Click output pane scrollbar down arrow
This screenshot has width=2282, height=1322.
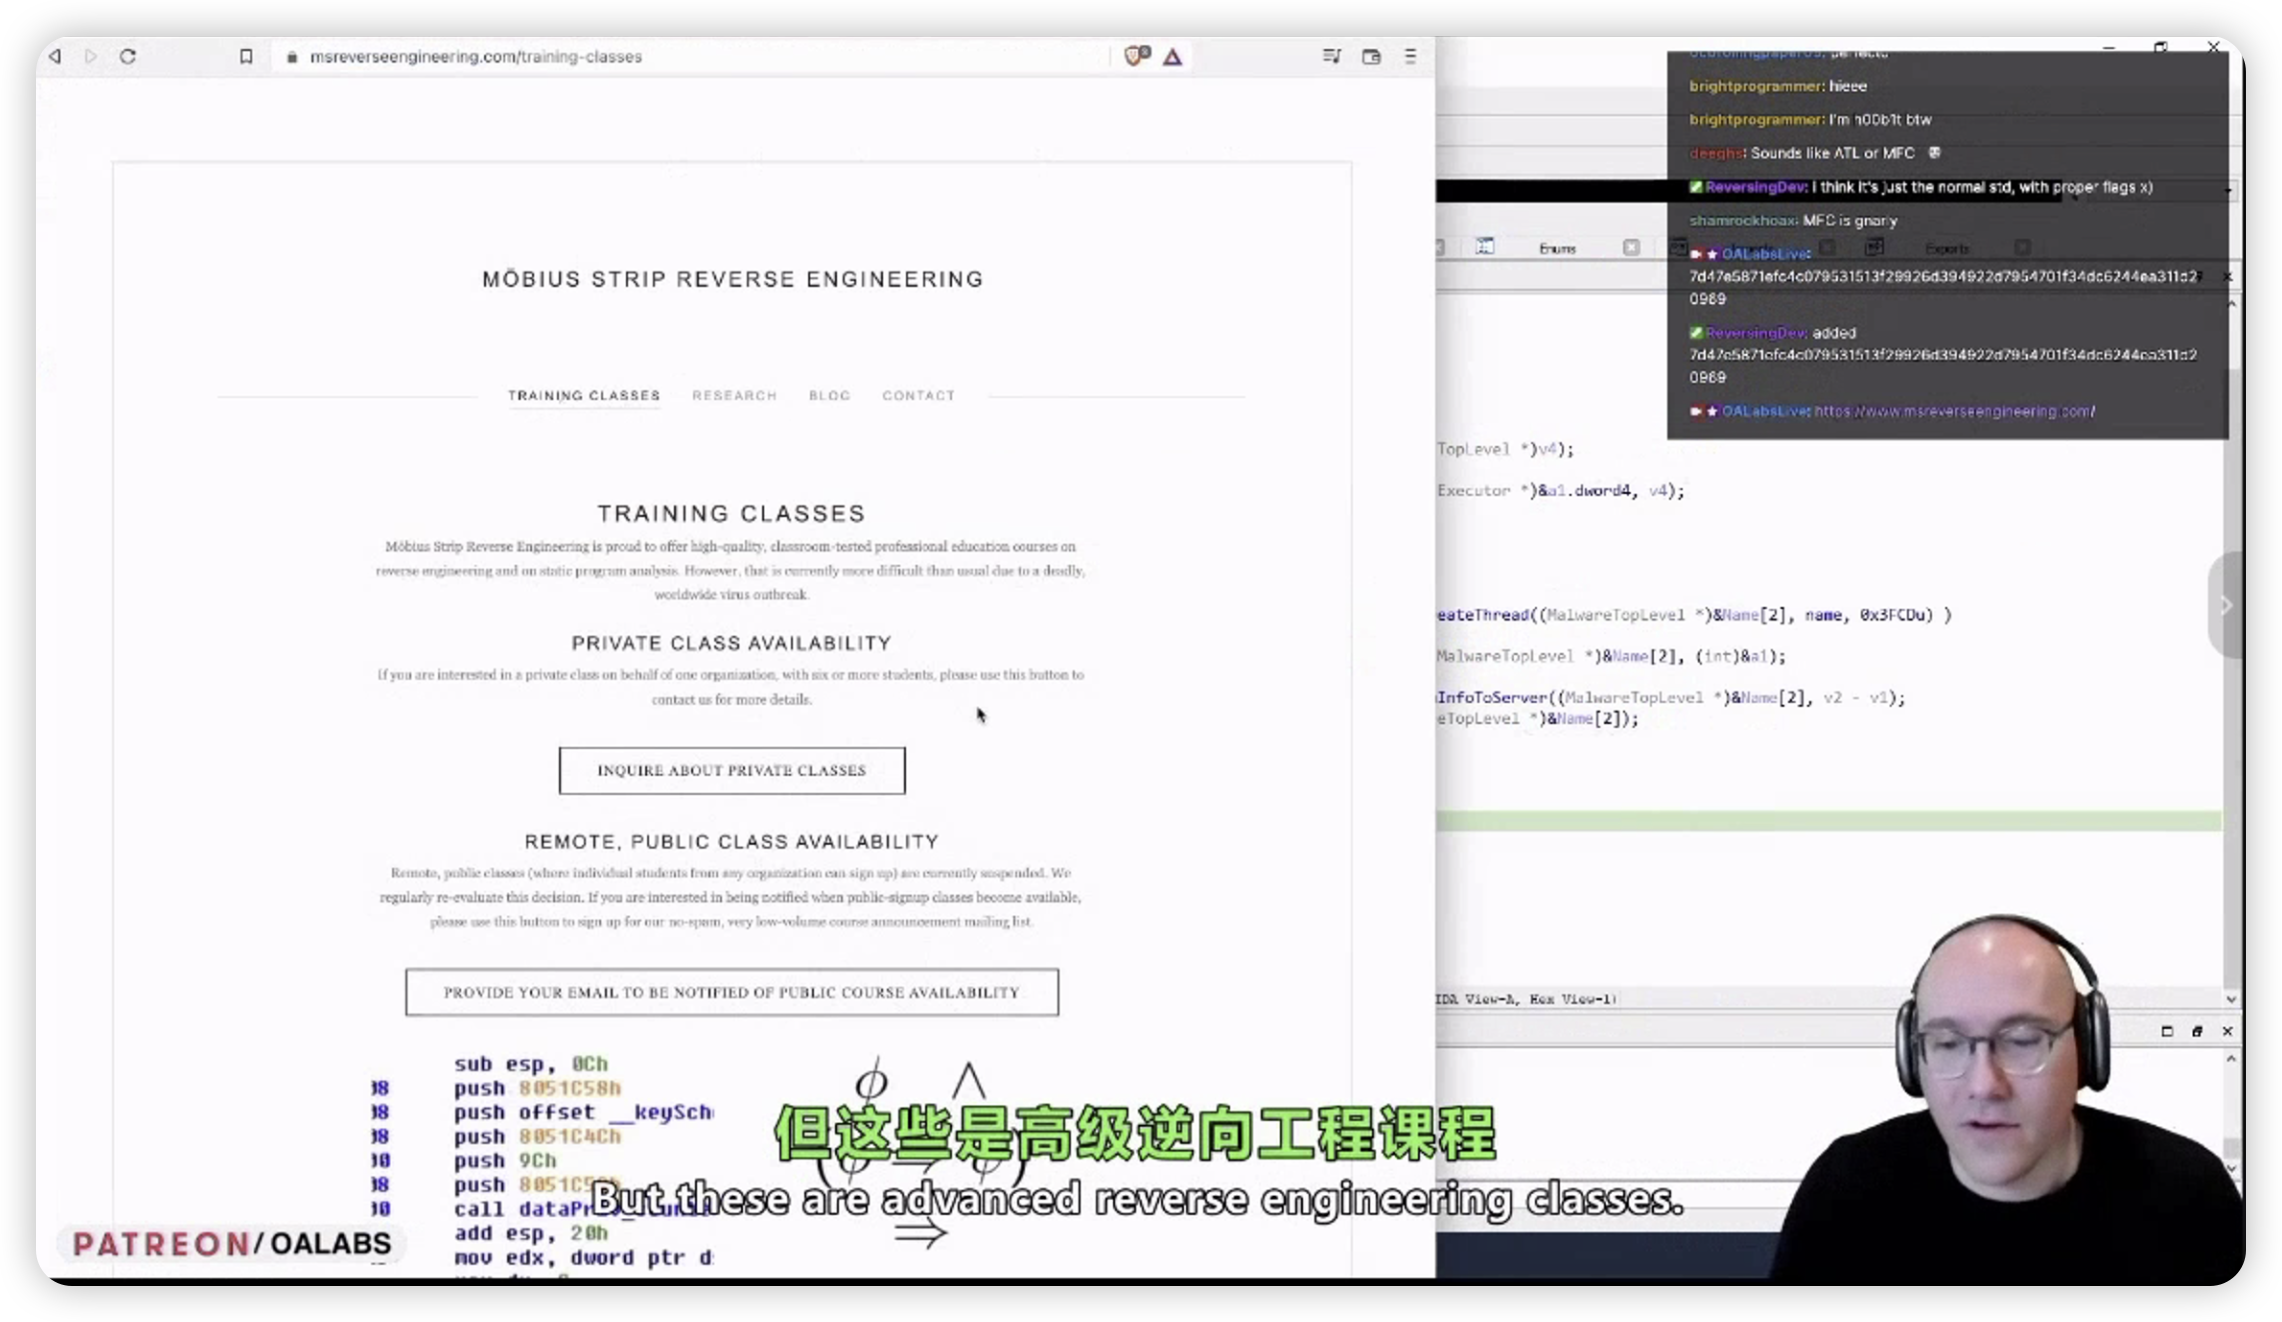[2231, 1167]
